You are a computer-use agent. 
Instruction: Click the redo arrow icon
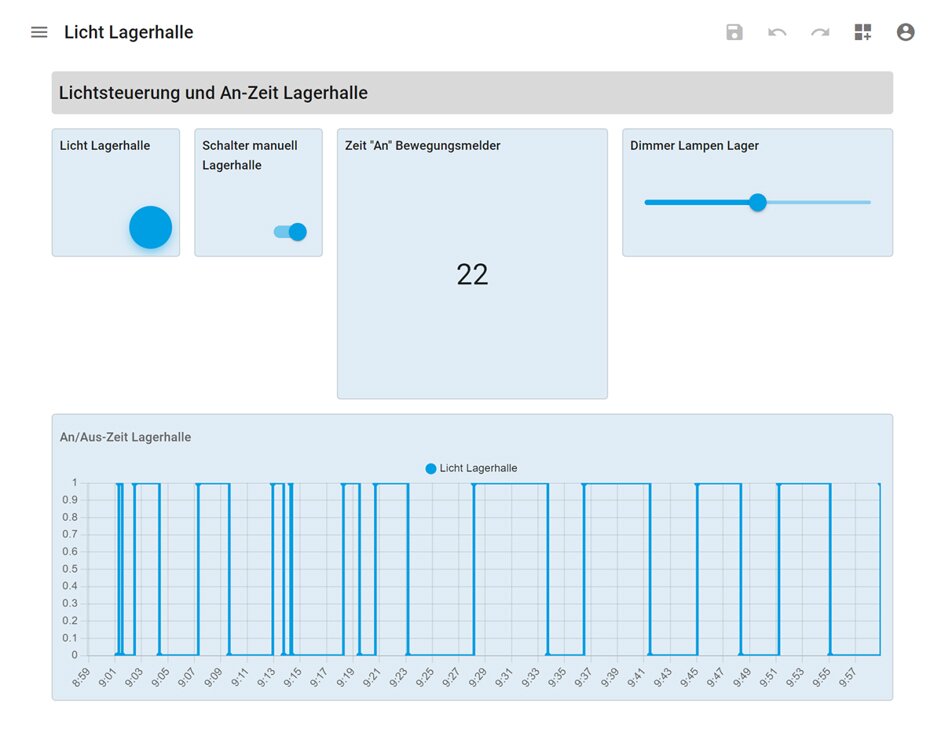[x=820, y=32]
